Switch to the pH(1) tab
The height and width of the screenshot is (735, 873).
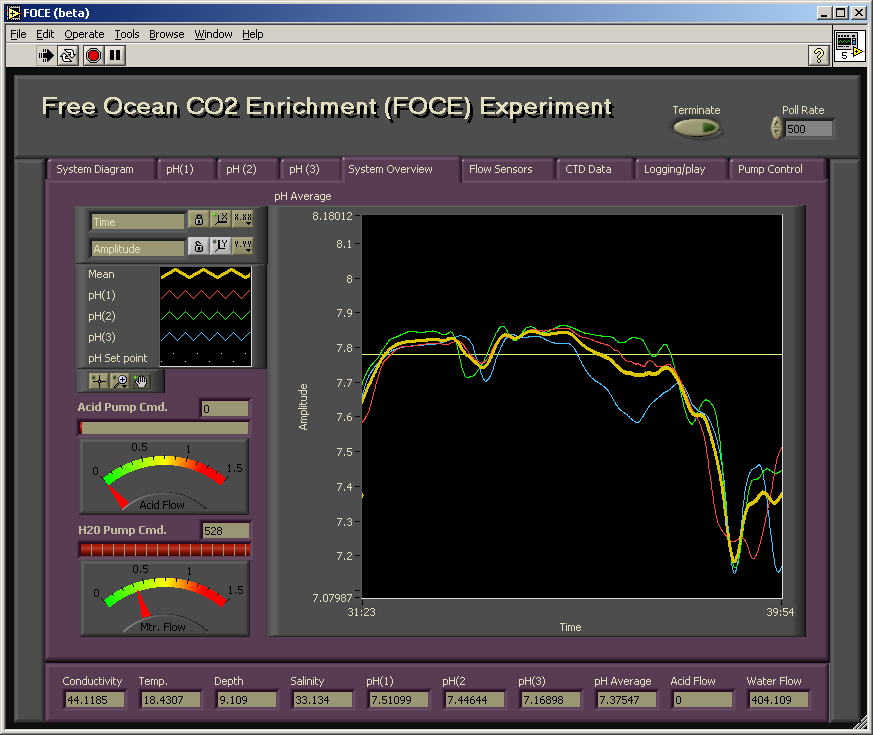[185, 169]
